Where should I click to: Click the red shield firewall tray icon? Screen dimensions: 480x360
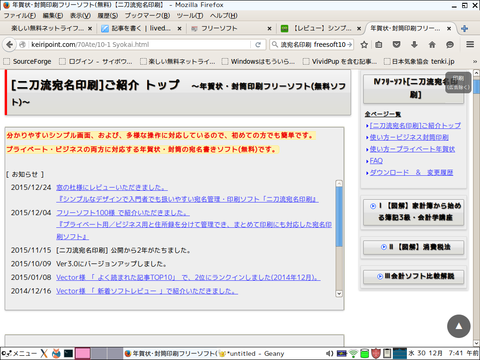pos(376,353)
